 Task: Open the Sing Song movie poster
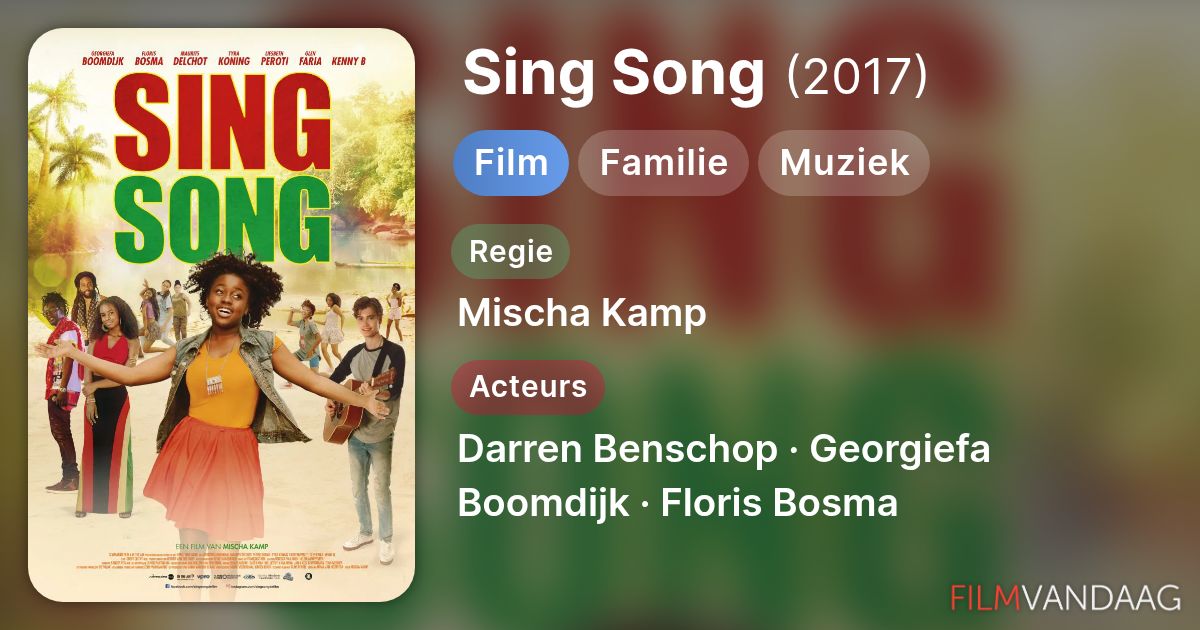click(x=221, y=315)
